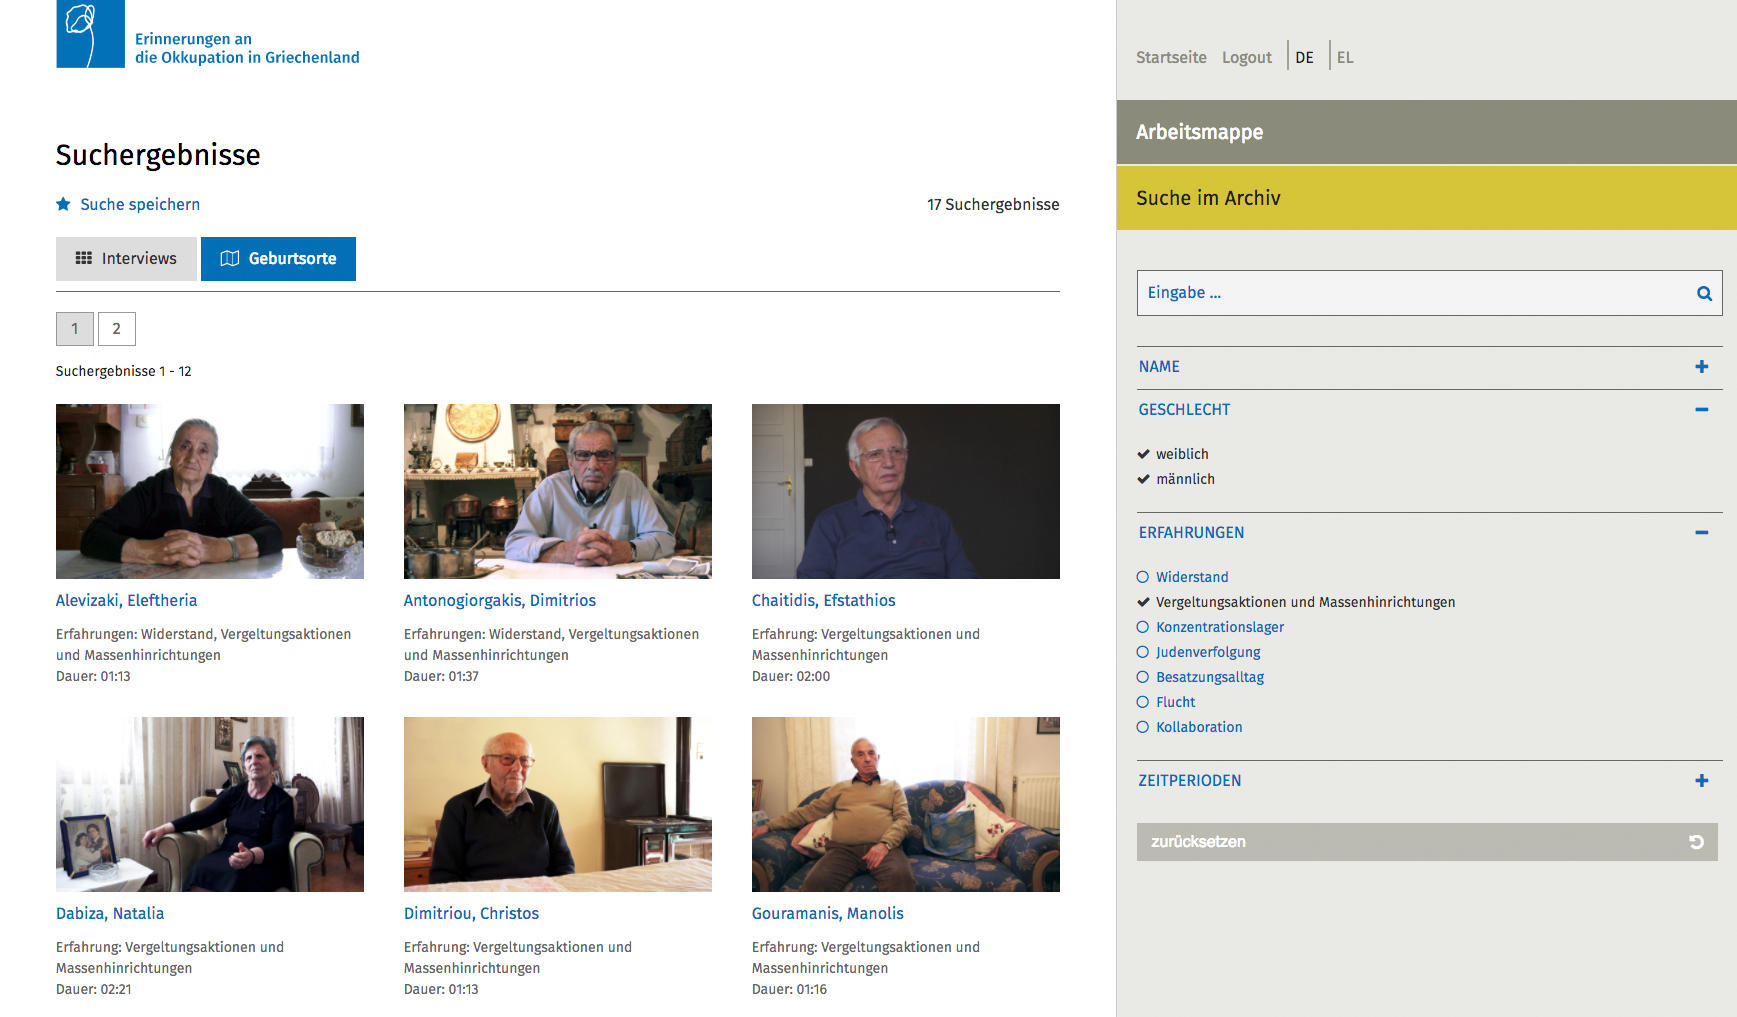
Task: Open Dimitriou, Christos video thumbnail
Action: coord(557,804)
